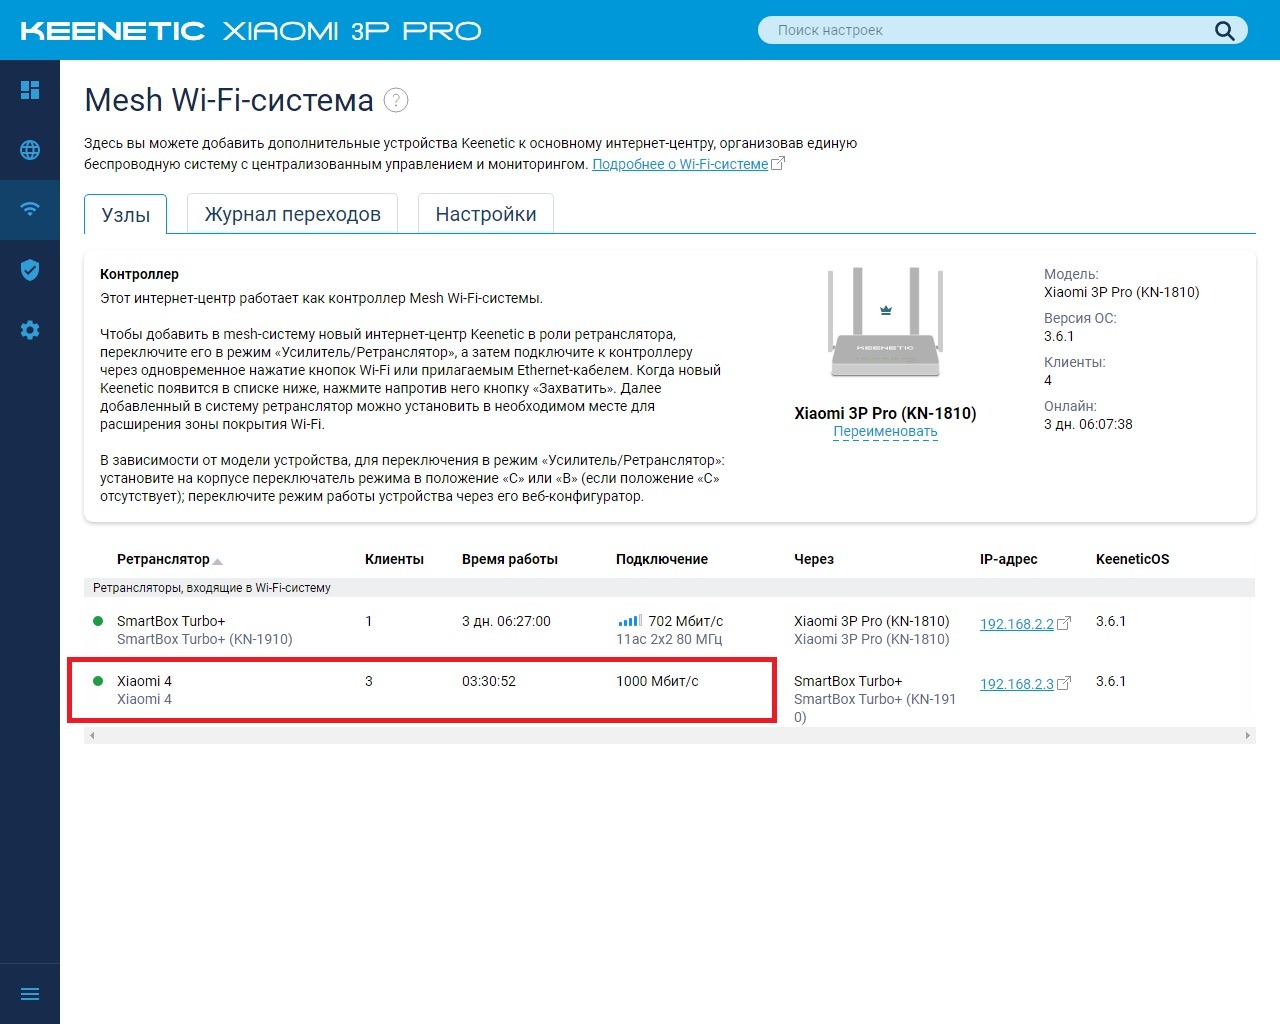Click the Mesh Wi-Fi-система page title
This screenshot has height=1024, width=1280.
(x=229, y=100)
